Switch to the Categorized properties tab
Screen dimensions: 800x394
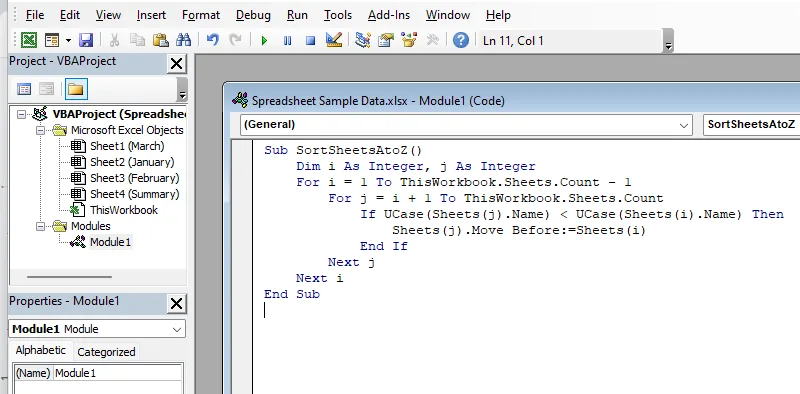(x=106, y=352)
